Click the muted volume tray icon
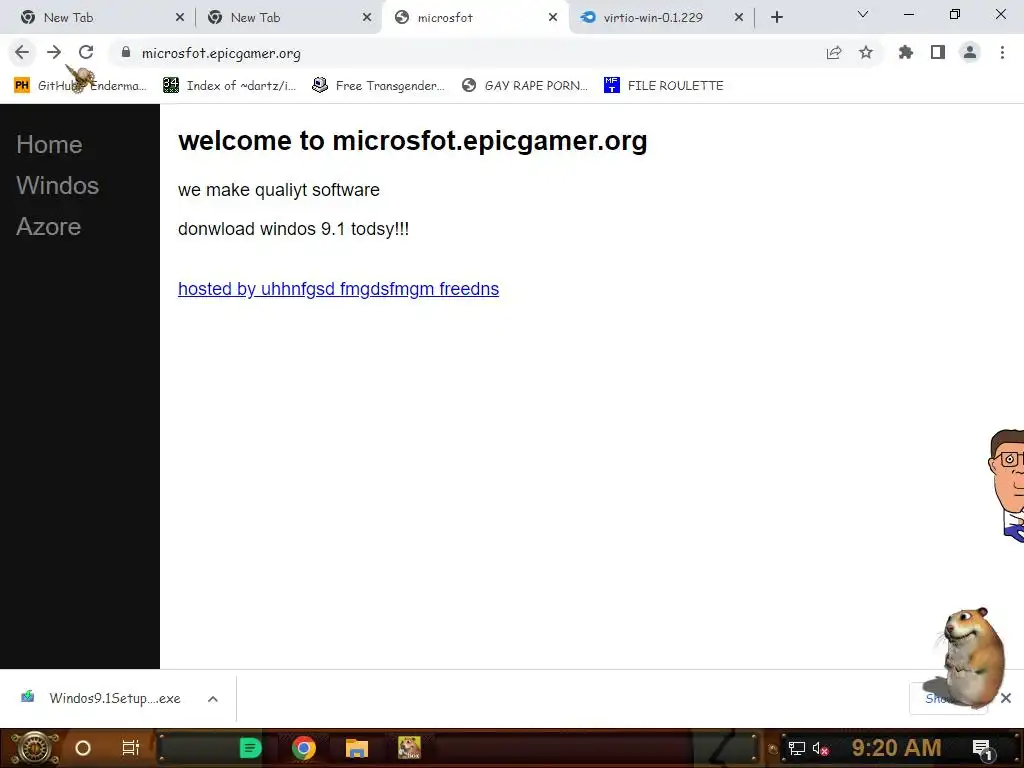 (820, 748)
